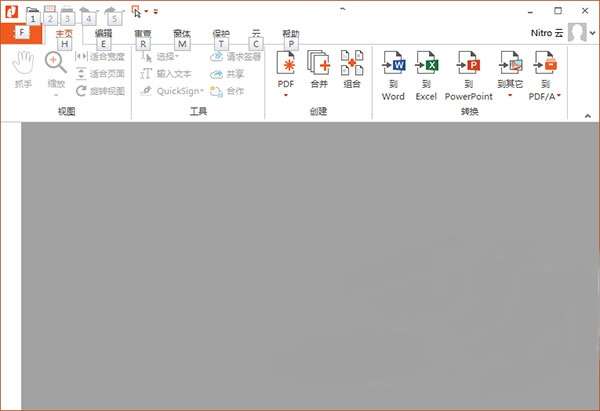Select the Hand (抓手) tool
This screenshot has width=600, height=411.
tap(23, 69)
